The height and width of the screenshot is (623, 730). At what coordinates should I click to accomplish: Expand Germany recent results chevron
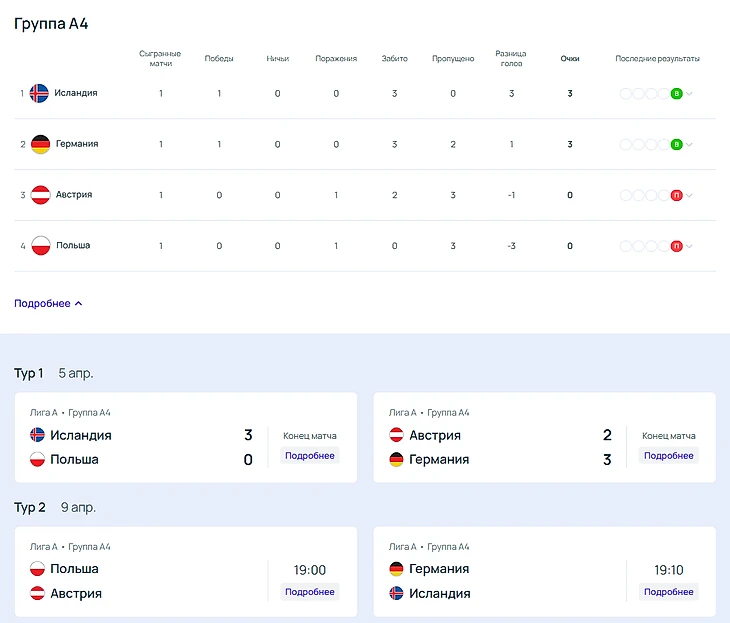coord(690,145)
